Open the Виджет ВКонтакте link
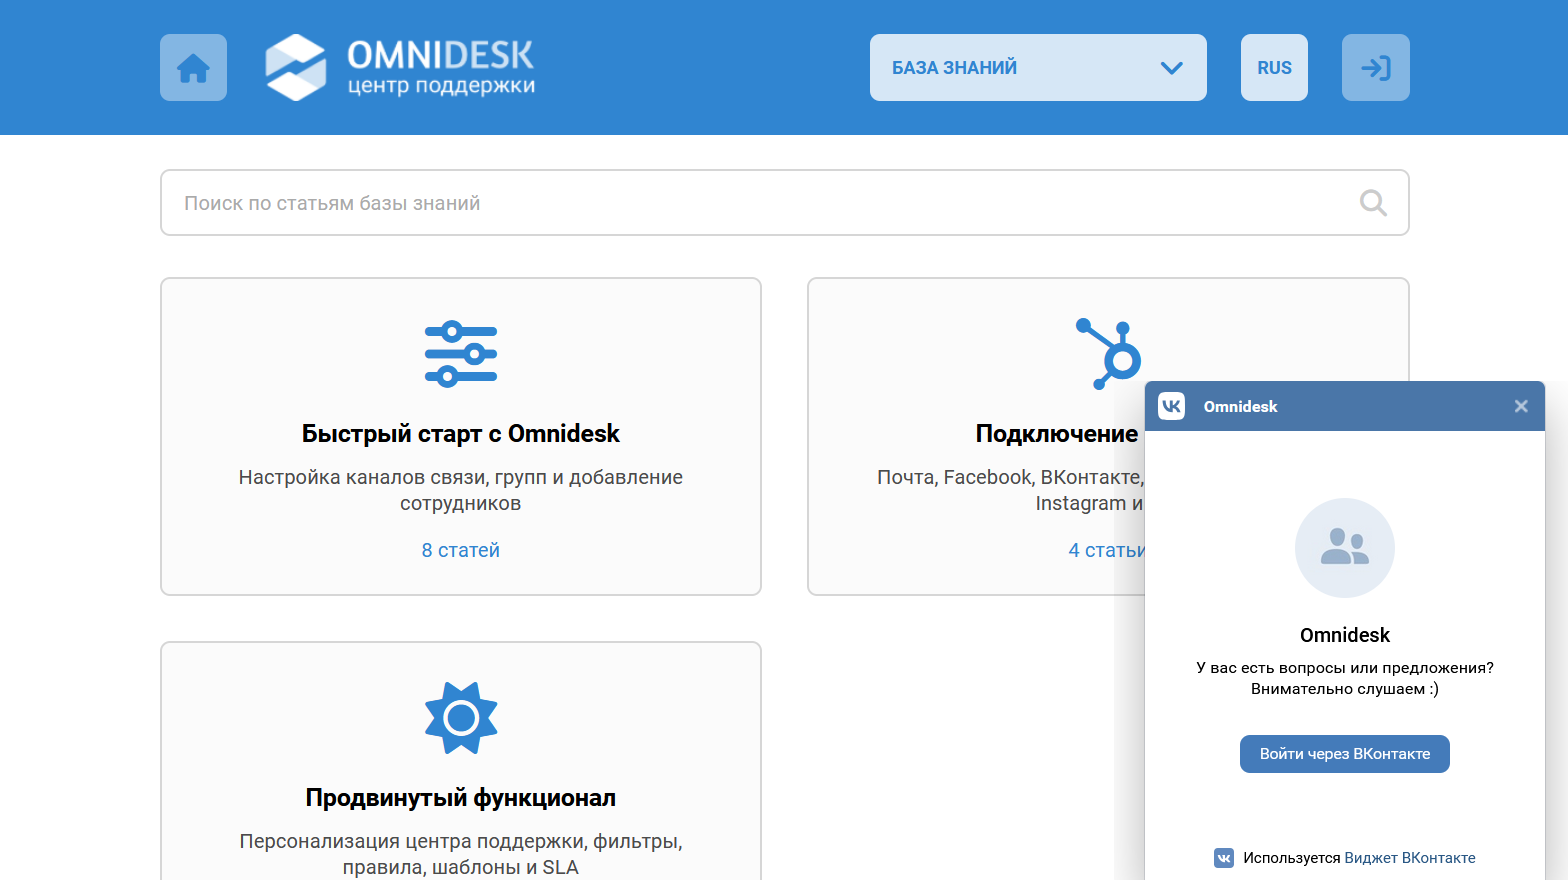 tap(1410, 858)
